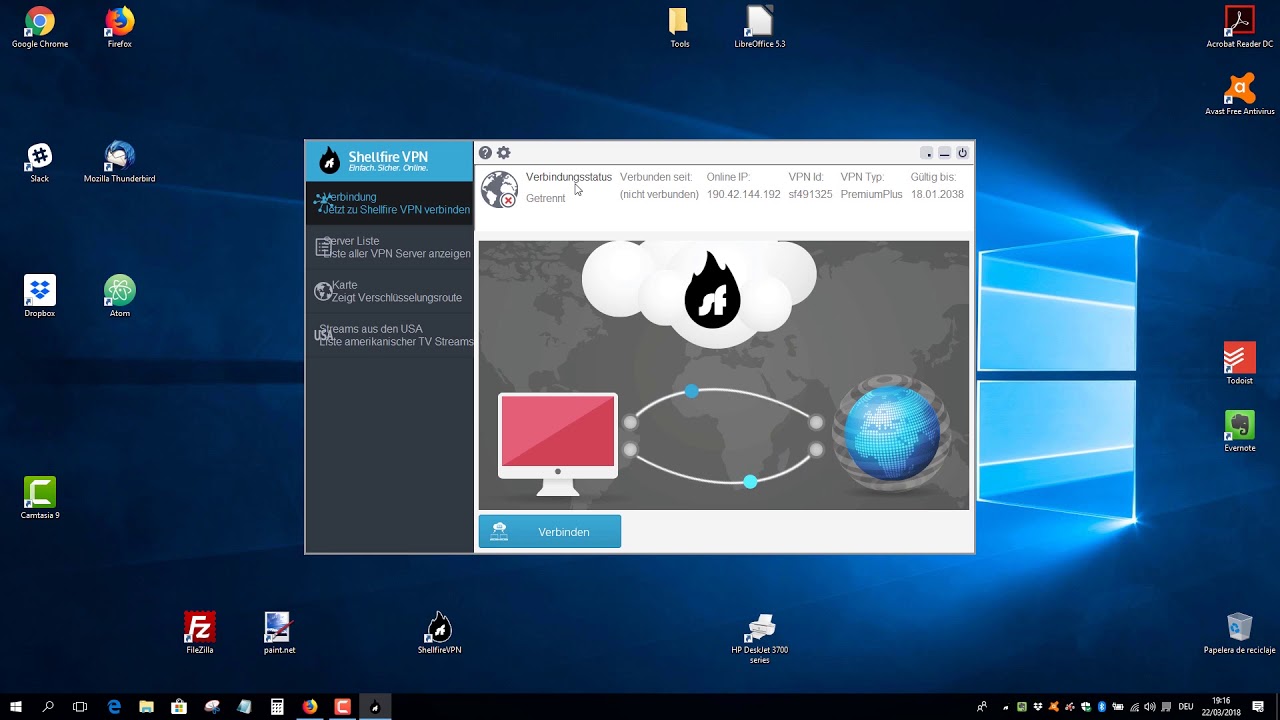The width and height of the screenshot is (1280, 720).
Task: Click the power button in Shellfire VPN
Action: tap(962, 153)
